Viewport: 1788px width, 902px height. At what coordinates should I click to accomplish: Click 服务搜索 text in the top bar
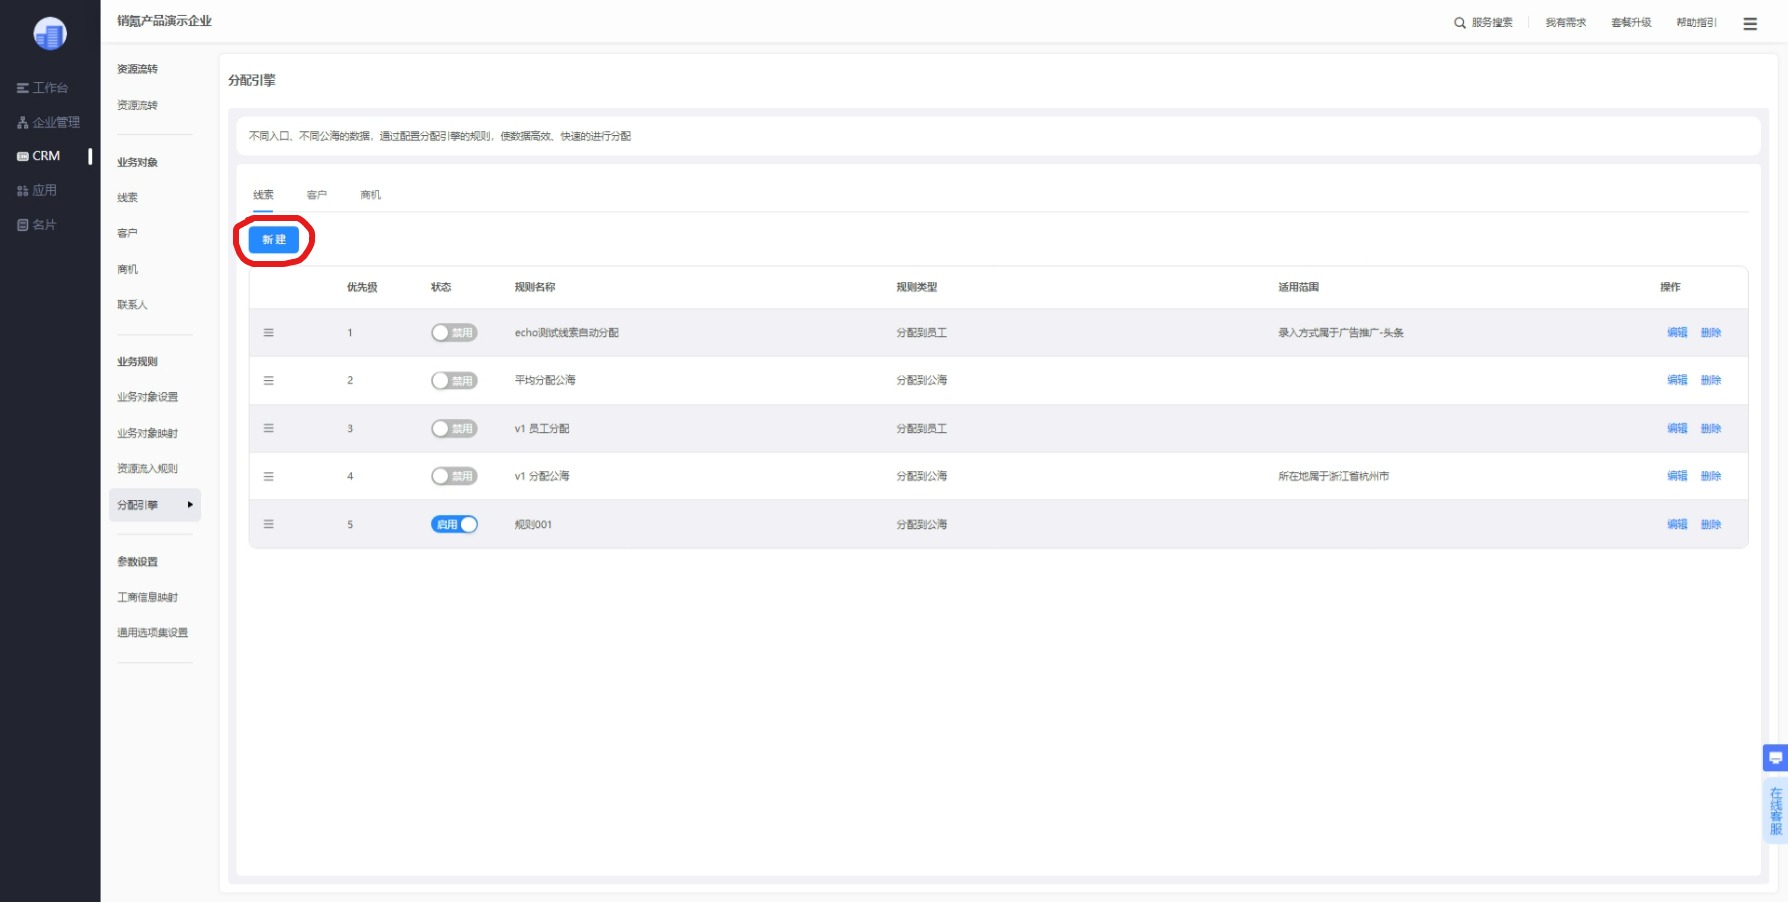pyautogui.click(x=1492, y=23)
